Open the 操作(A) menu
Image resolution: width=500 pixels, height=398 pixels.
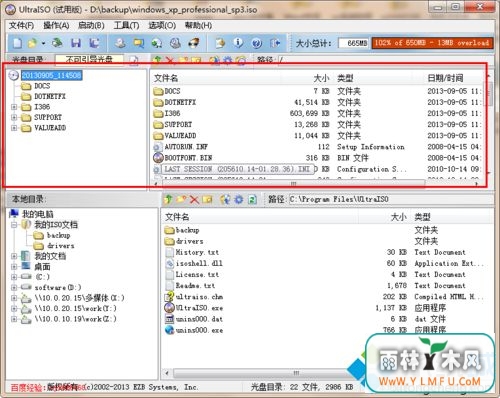tap(56, 25)
